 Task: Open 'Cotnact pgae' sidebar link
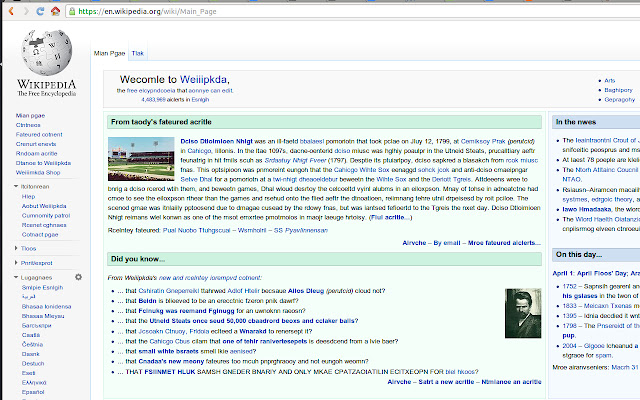coord(40,234)
